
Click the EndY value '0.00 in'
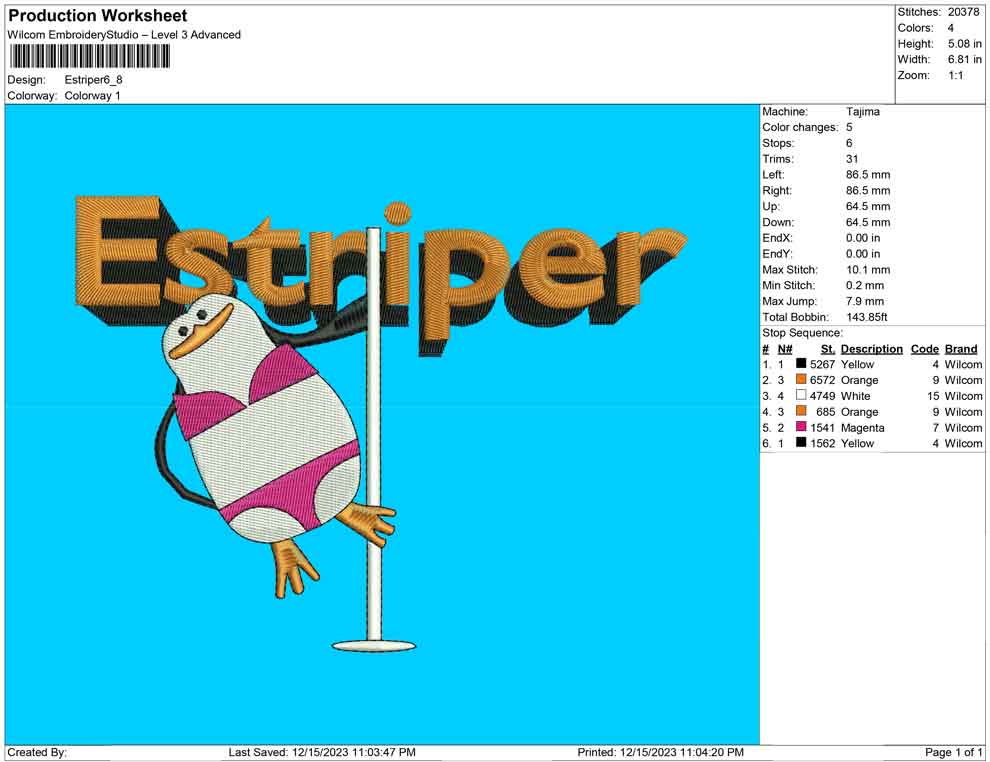[x=862, y=254]
